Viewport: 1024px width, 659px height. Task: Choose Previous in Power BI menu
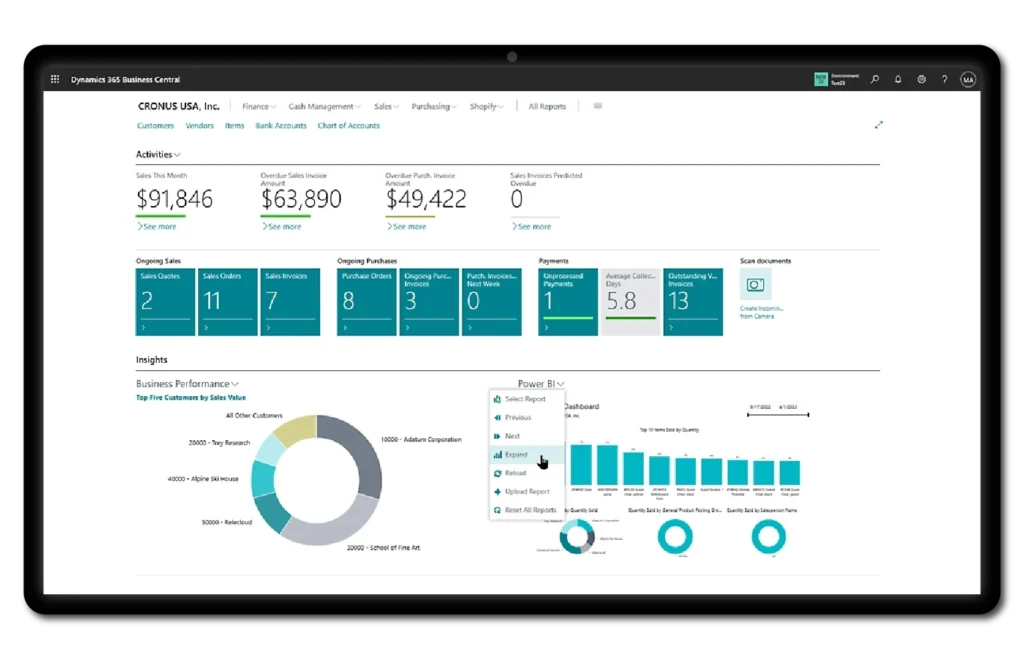[x=526, y=417]
